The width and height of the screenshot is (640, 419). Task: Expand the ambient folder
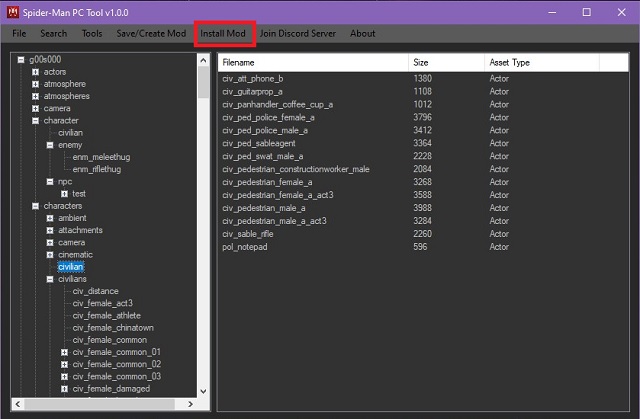click(x=50, y=219)
